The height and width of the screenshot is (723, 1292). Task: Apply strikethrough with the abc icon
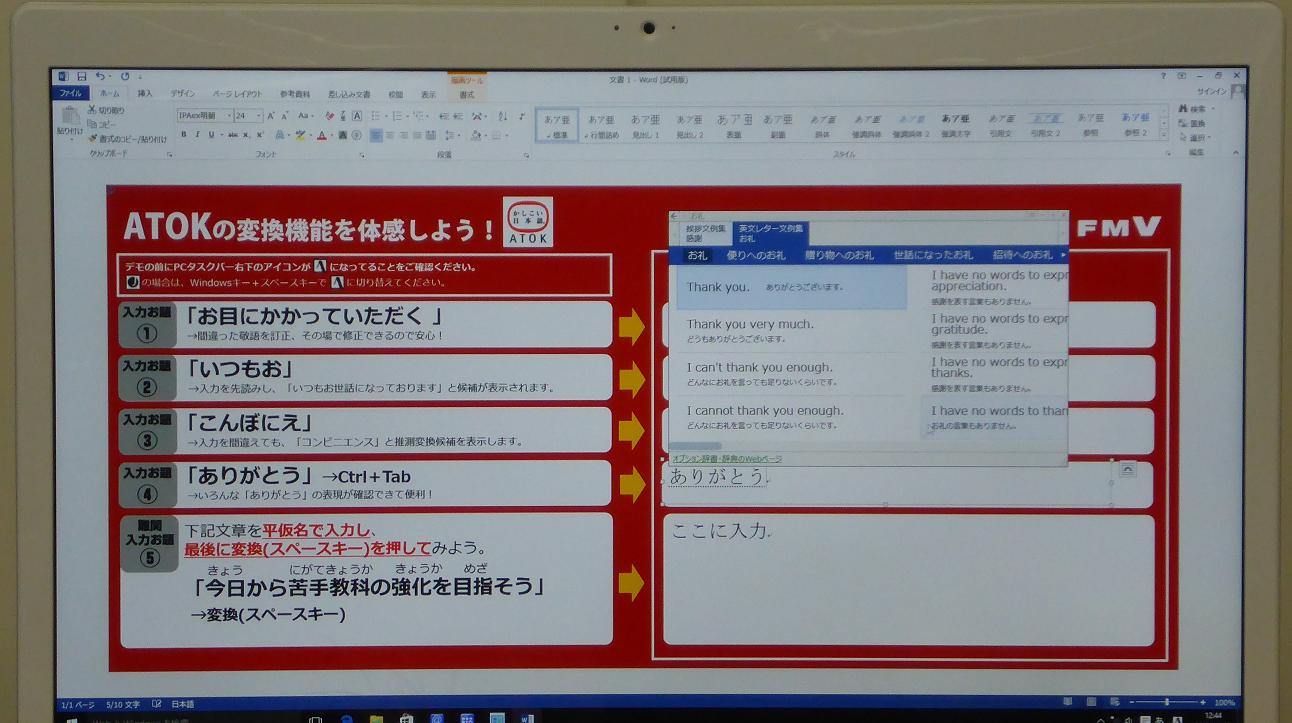(232, 135)
